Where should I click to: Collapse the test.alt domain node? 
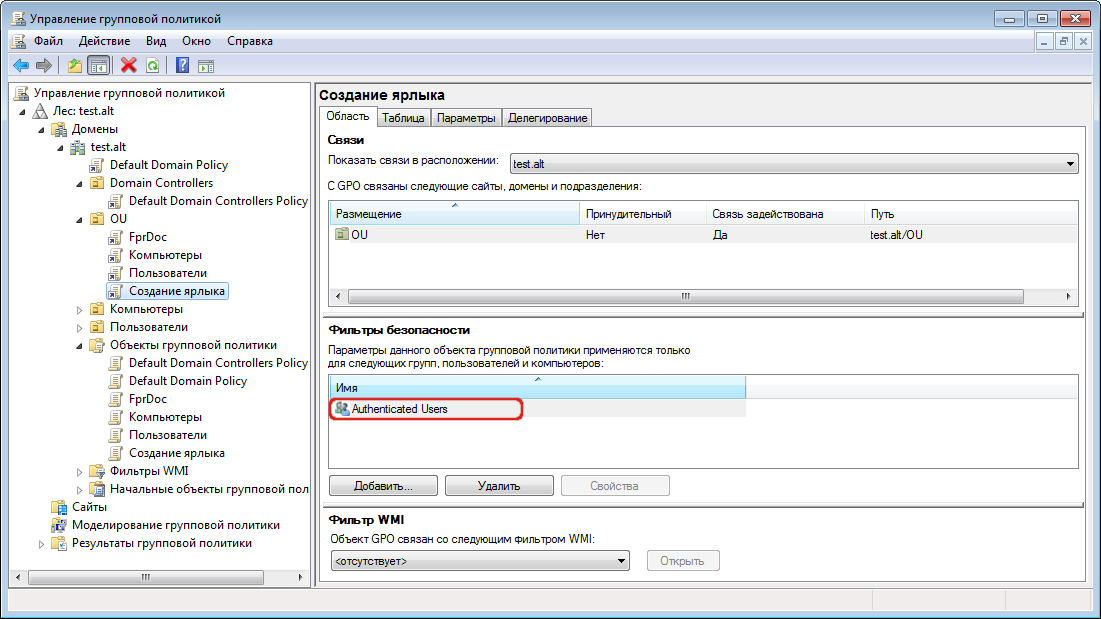click(x=60, y=148)
